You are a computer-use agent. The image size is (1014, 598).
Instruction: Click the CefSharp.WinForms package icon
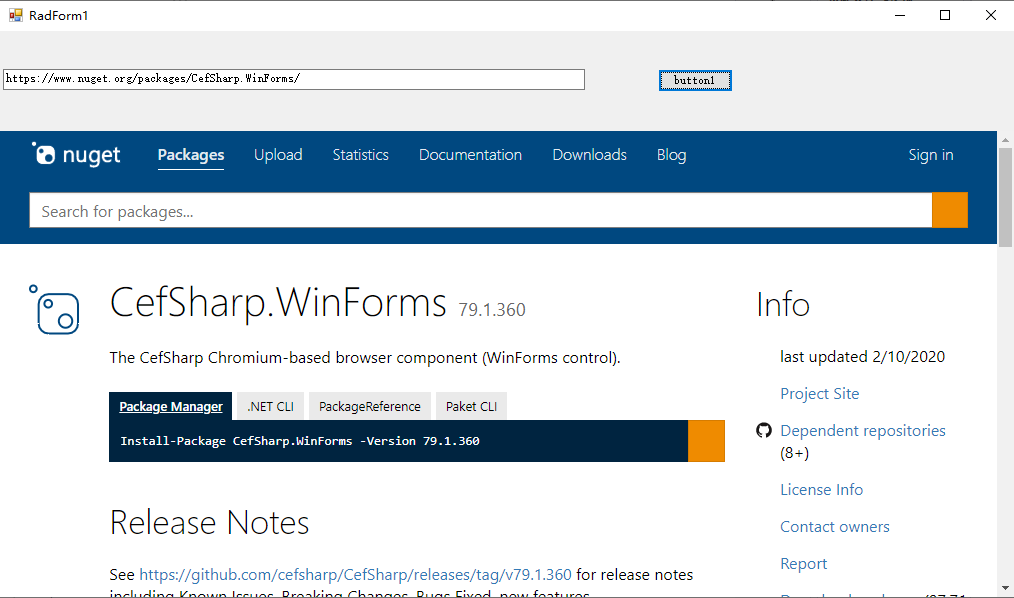54,310
